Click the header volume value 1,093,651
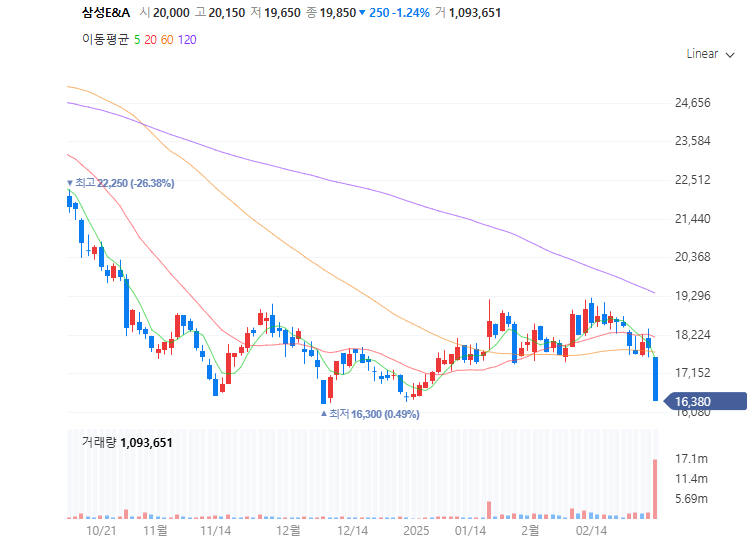Viewport: 755px width, 557px height. tap(475, 13)
